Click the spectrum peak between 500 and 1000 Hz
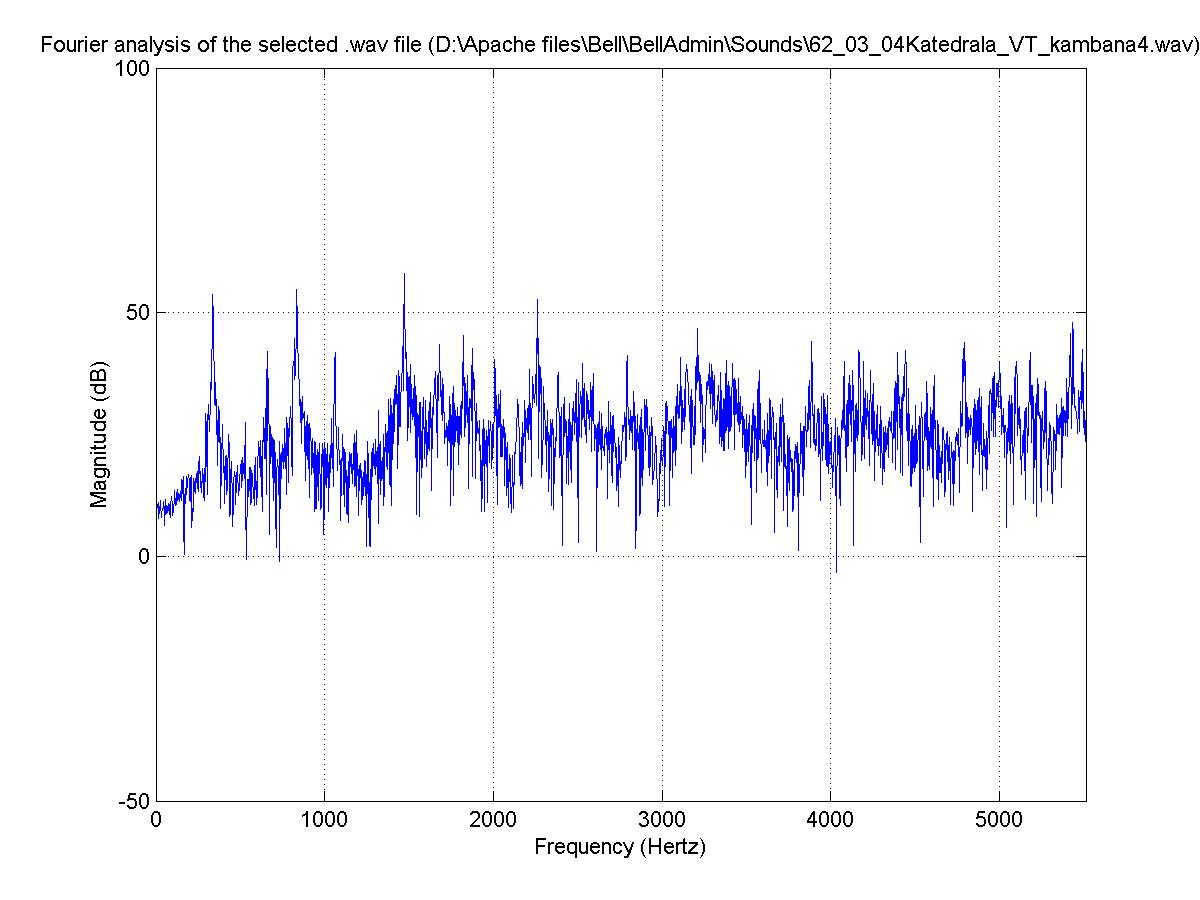The height and width of the screenshot is (900, 1200). click(296, 292)
